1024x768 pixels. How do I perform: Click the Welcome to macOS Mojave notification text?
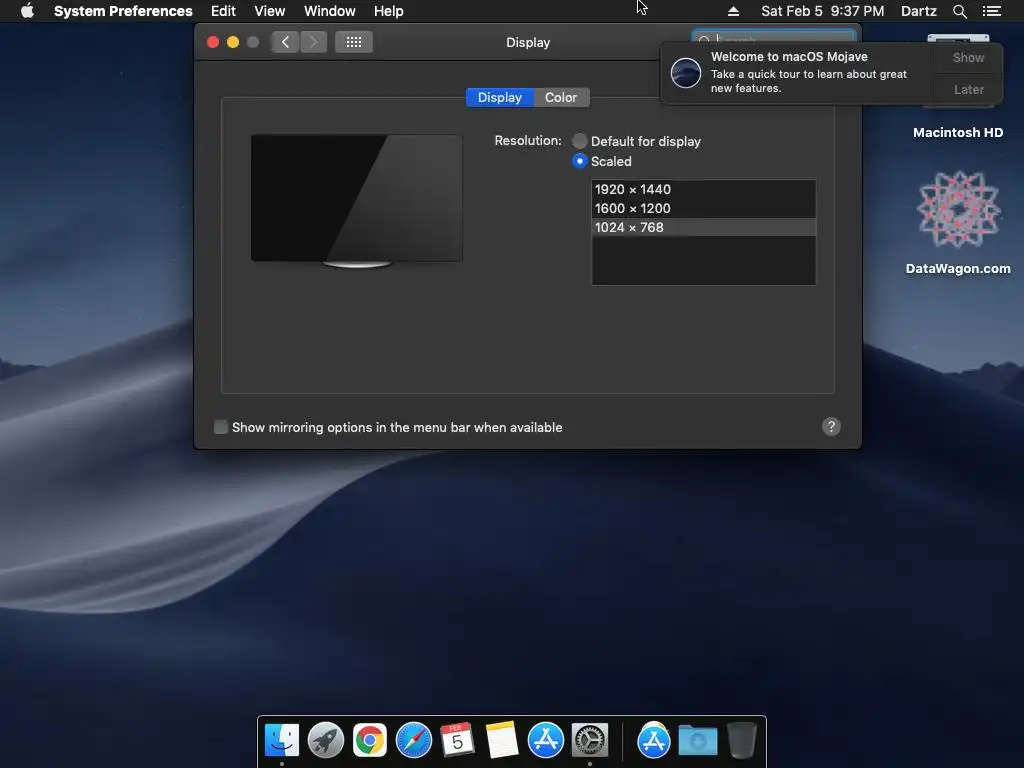pos(789,57)
